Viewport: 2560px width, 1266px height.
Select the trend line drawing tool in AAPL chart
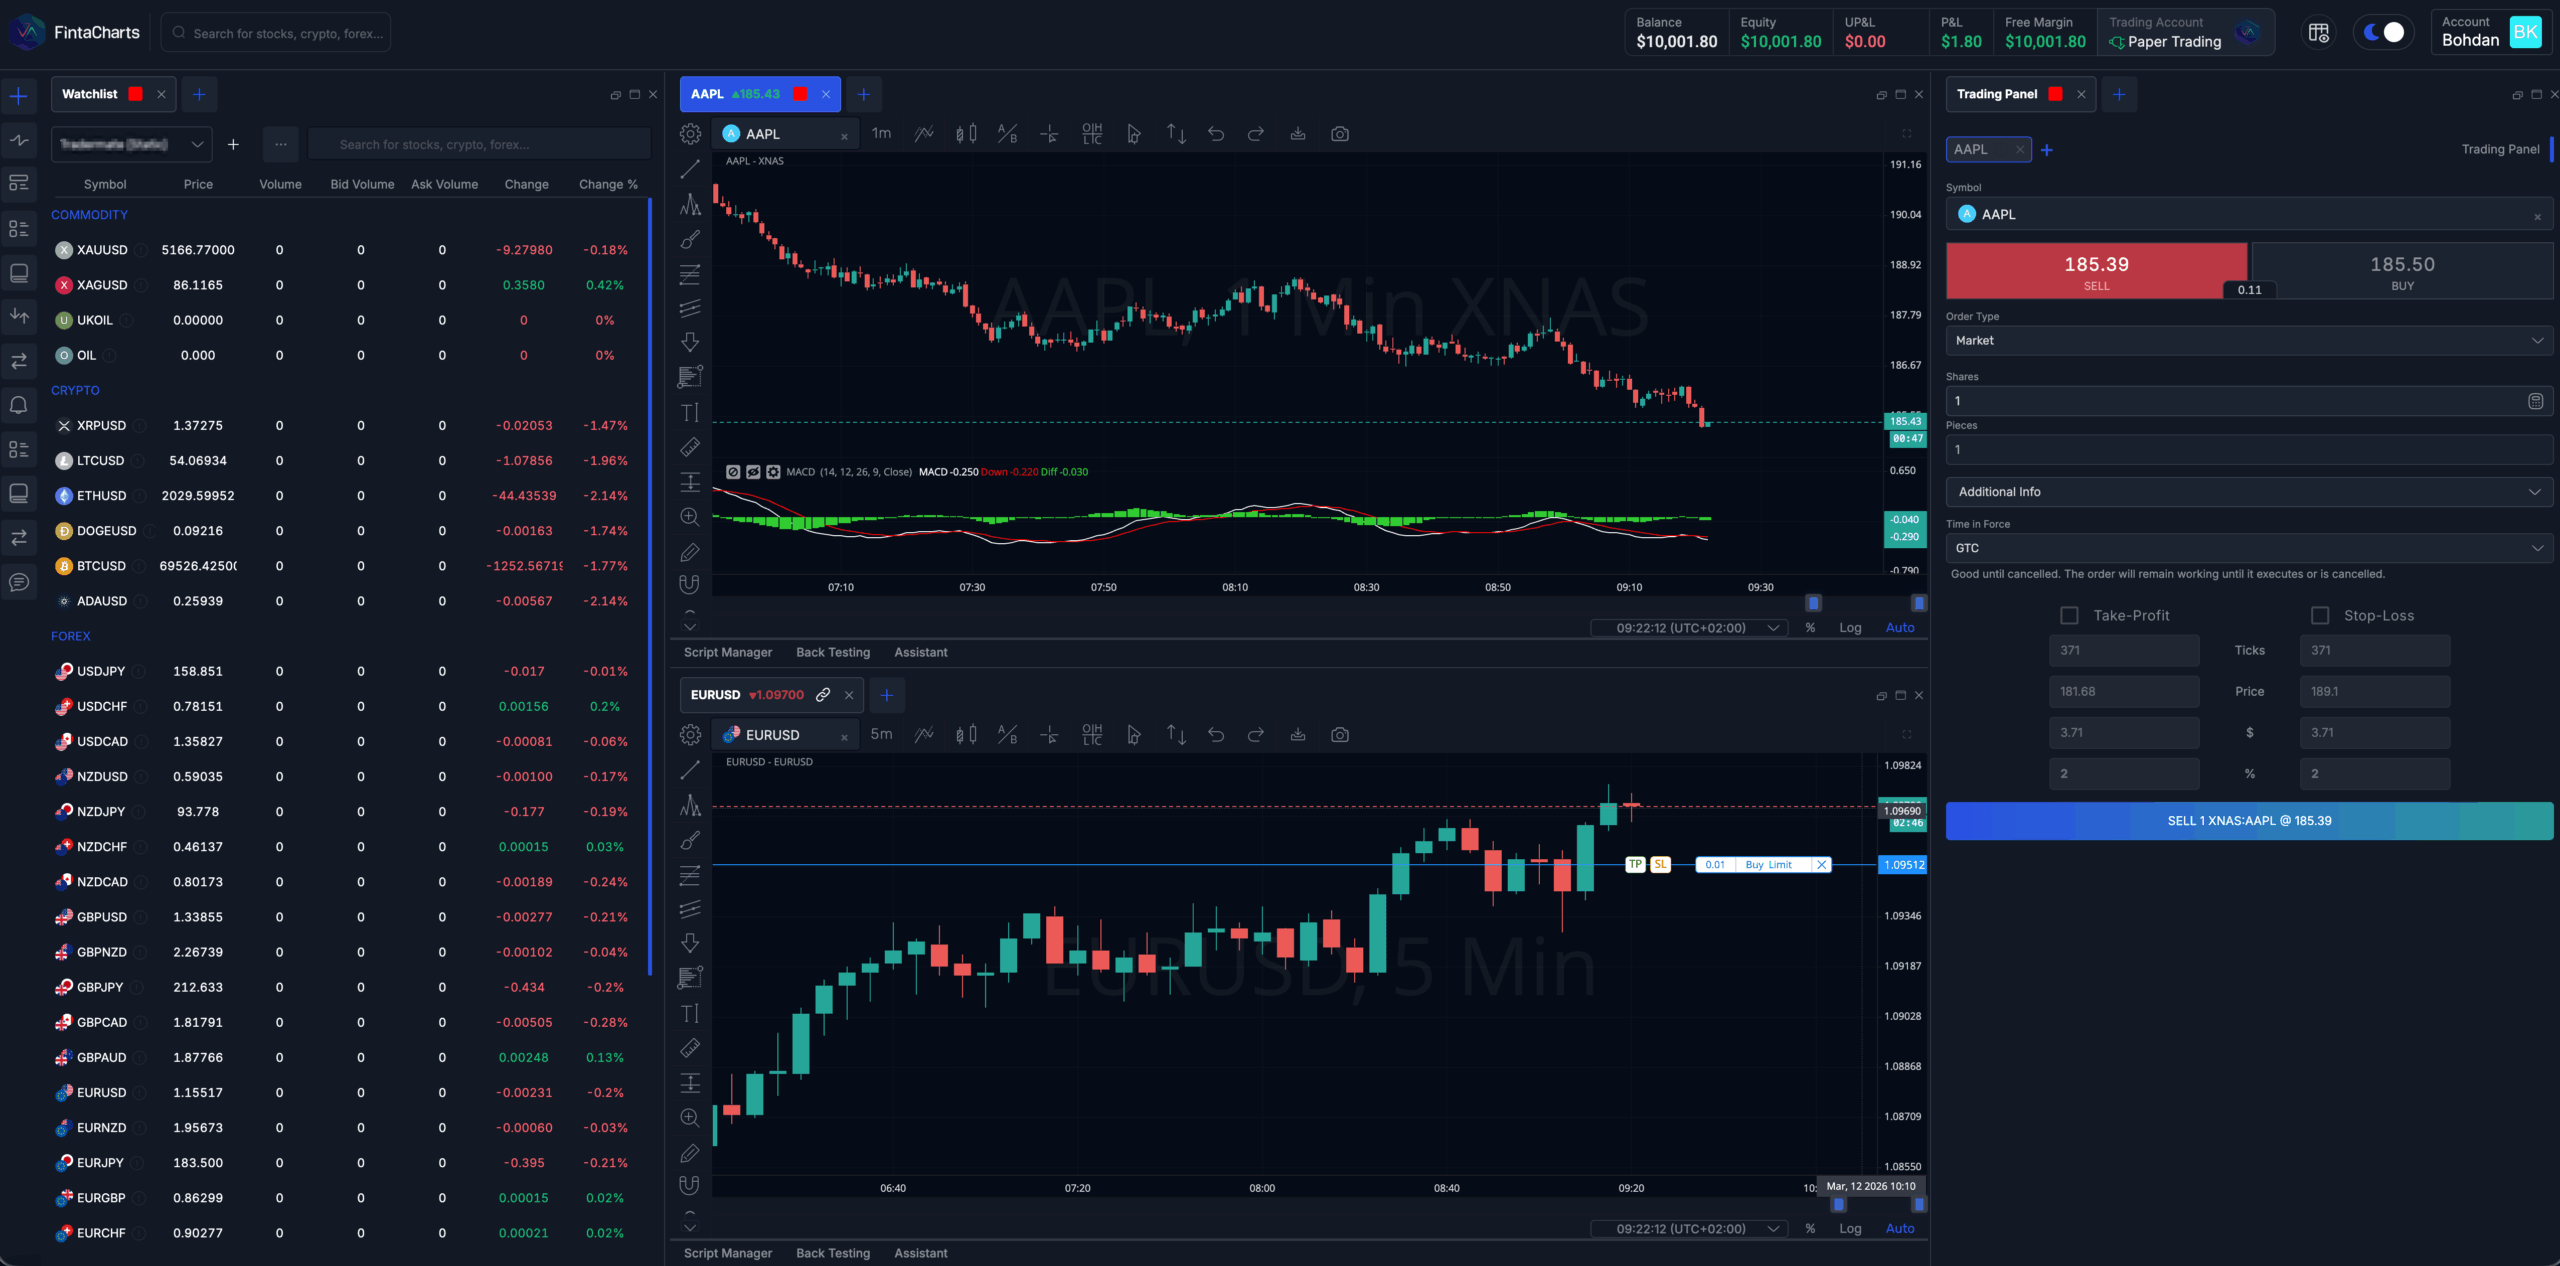690,170
